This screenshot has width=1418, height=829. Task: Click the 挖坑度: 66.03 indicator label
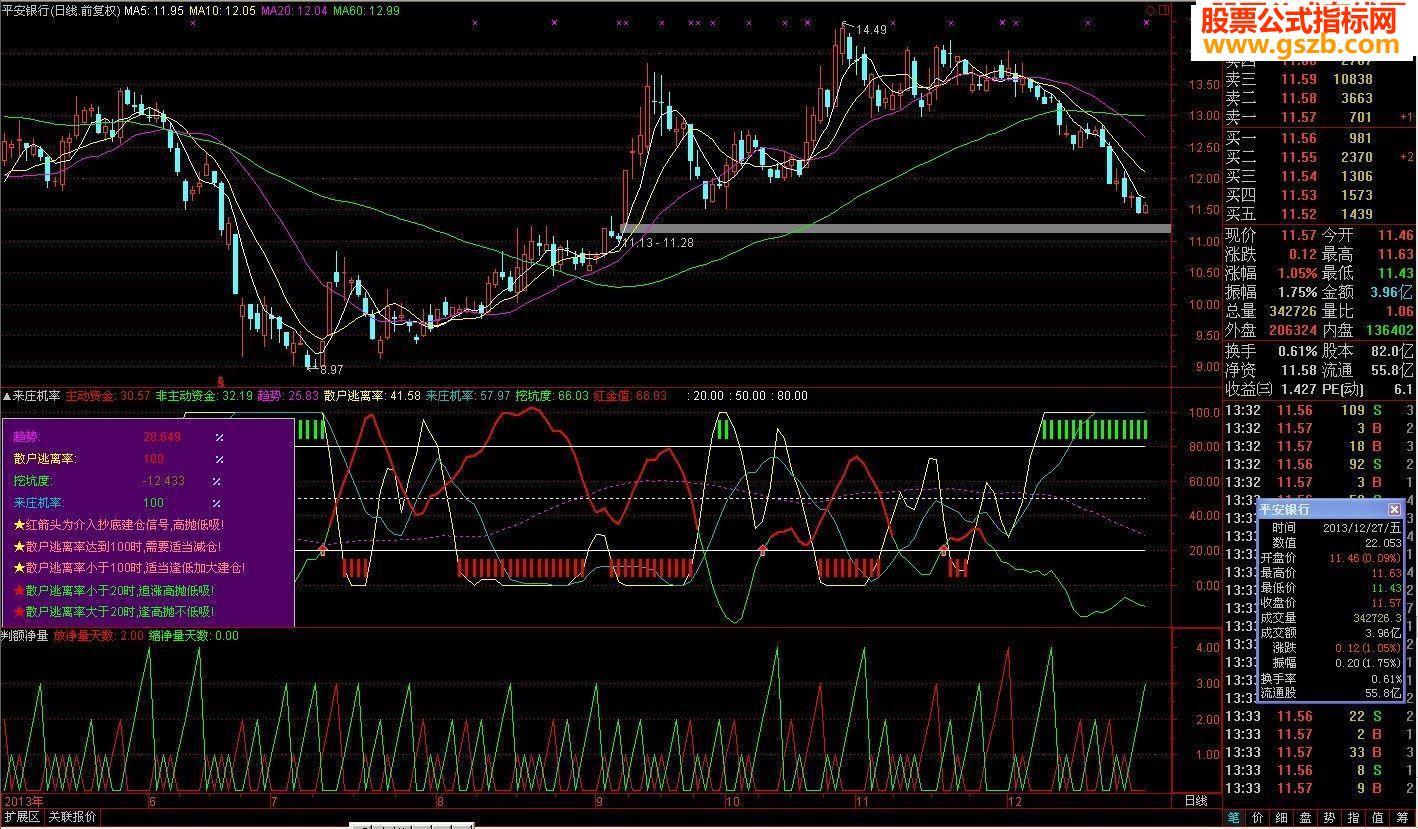tap(552, 396)
